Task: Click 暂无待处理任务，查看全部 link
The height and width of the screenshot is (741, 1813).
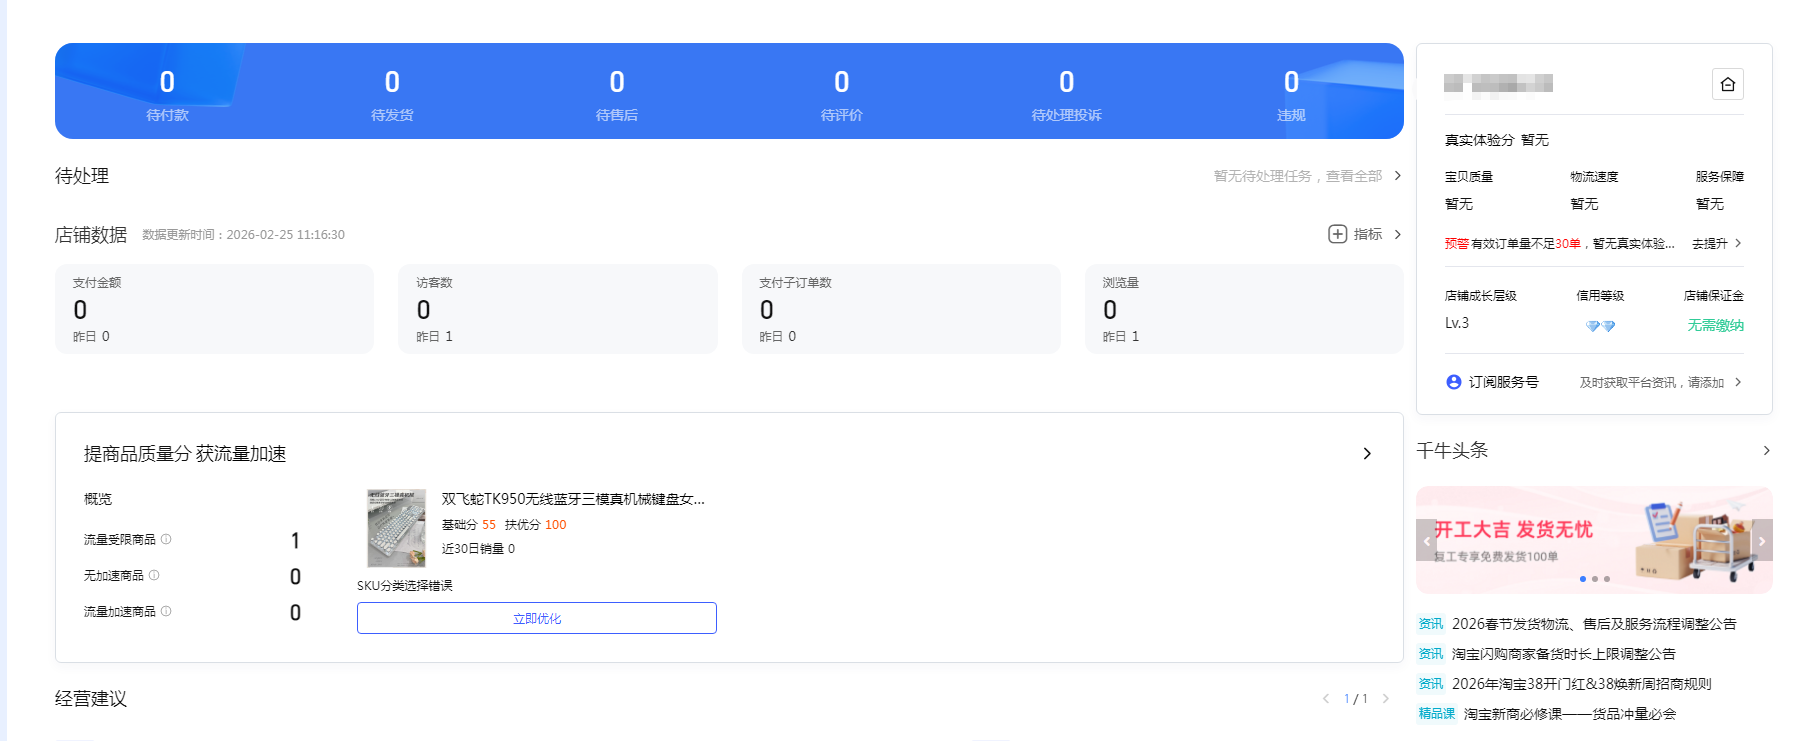Action: tap(1298, 176)
